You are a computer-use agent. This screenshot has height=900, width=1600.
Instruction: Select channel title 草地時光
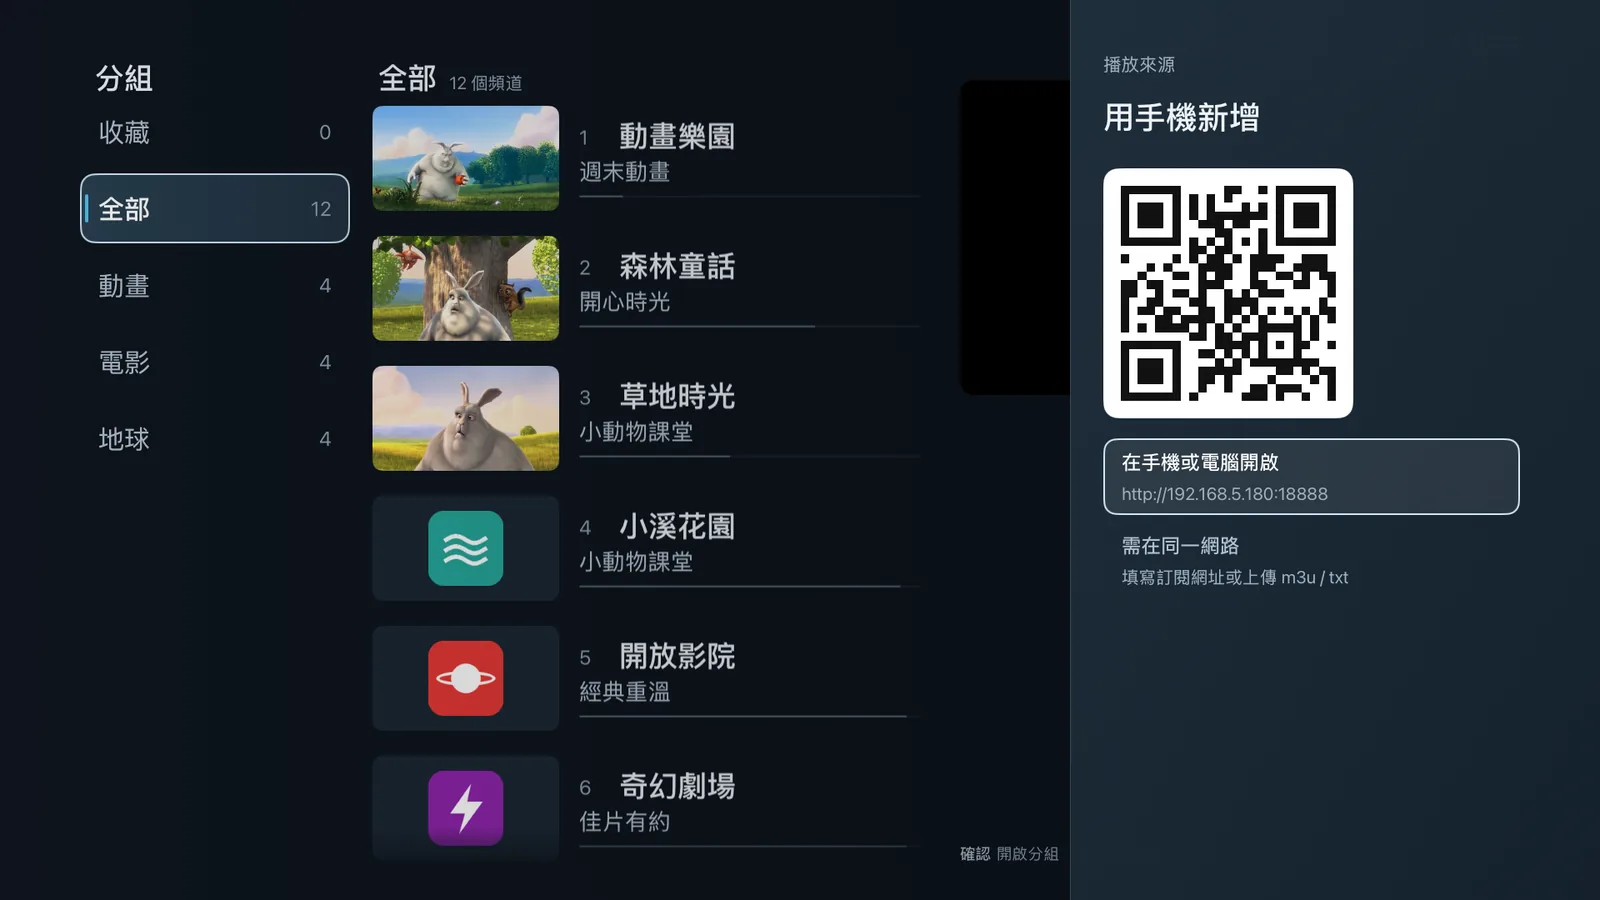677,396
